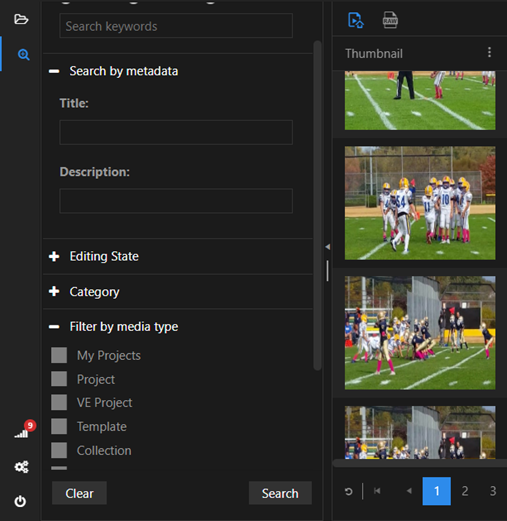The image size is (507, 521).
Task: Expand the Editing State section
Action: [54, 256]
